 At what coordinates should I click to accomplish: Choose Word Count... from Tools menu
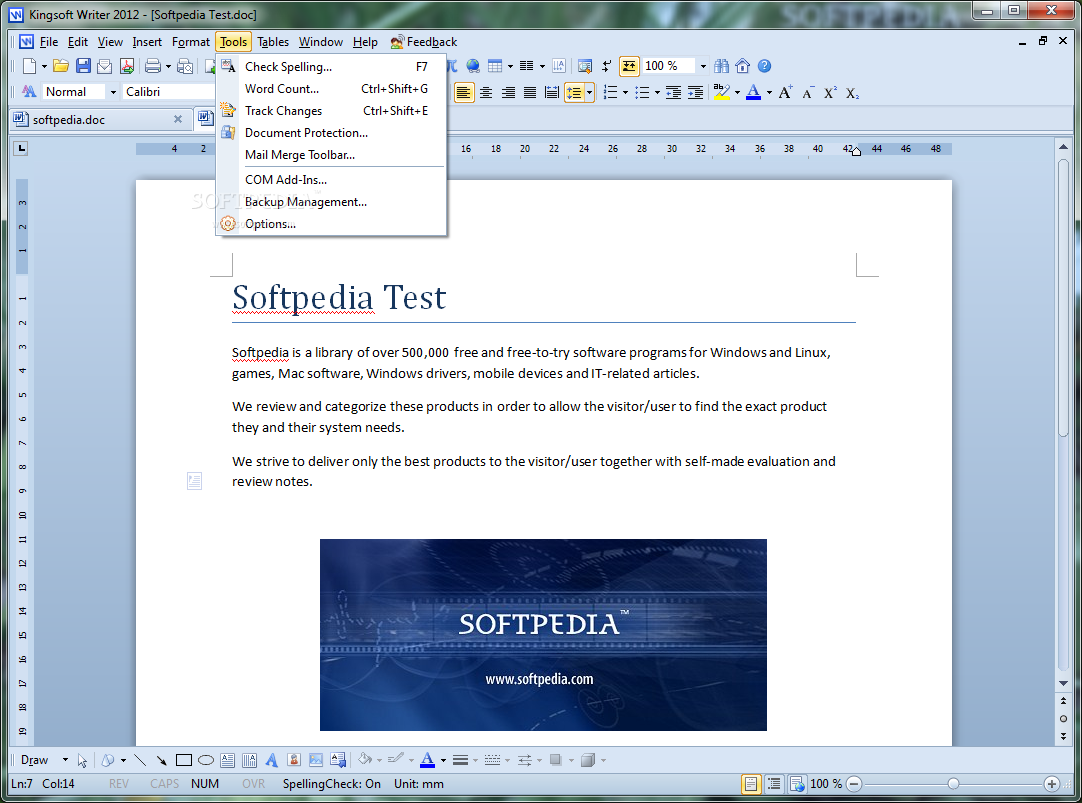point(332,89)
